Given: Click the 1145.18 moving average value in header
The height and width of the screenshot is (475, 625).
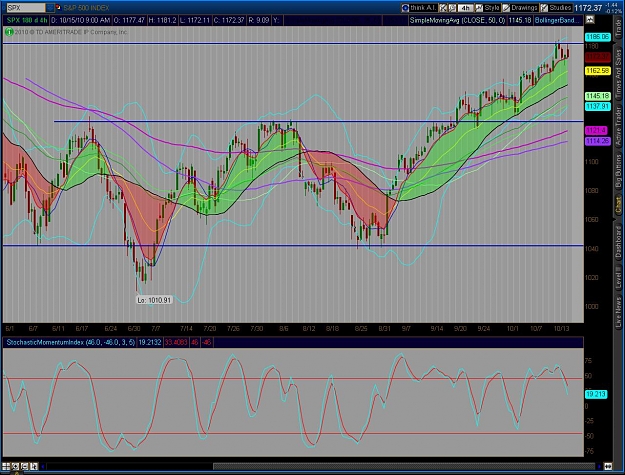Looking at the screenshot, I should click(x=520, y=20).
